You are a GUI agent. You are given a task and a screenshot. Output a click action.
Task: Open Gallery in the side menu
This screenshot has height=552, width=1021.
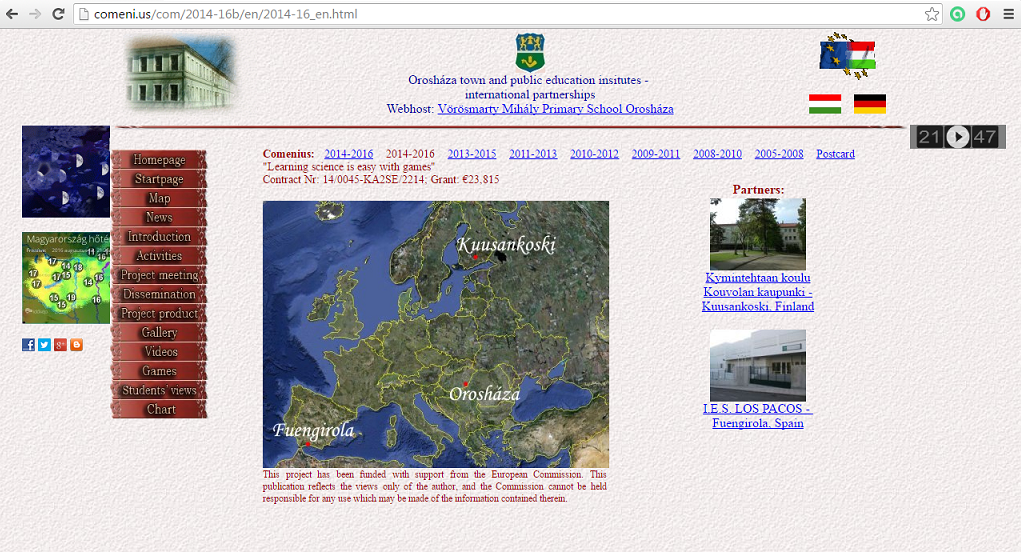click(x=160, y=333)
